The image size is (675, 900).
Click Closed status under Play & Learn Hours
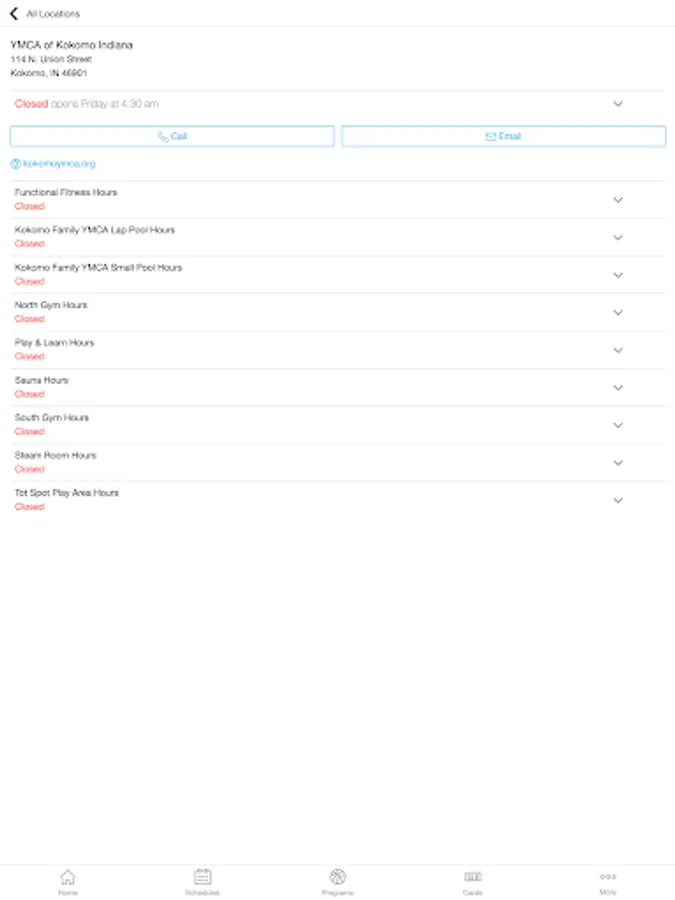(x=29, y=356)
